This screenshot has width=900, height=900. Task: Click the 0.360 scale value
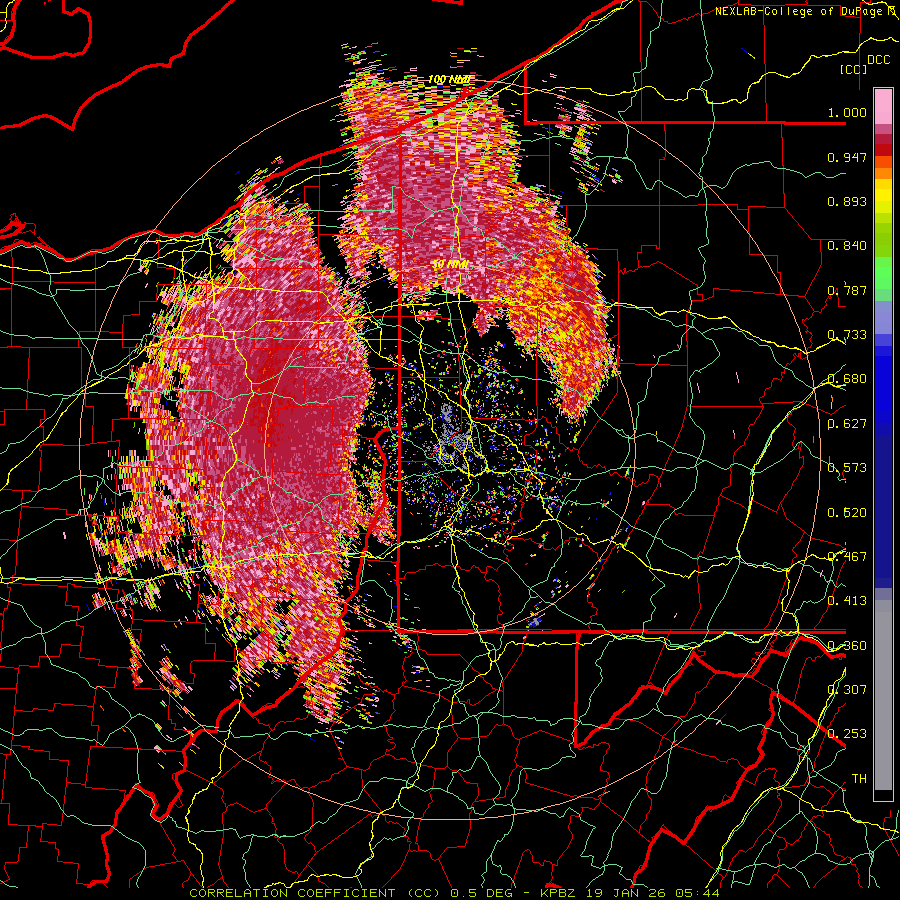pos(847,646)
